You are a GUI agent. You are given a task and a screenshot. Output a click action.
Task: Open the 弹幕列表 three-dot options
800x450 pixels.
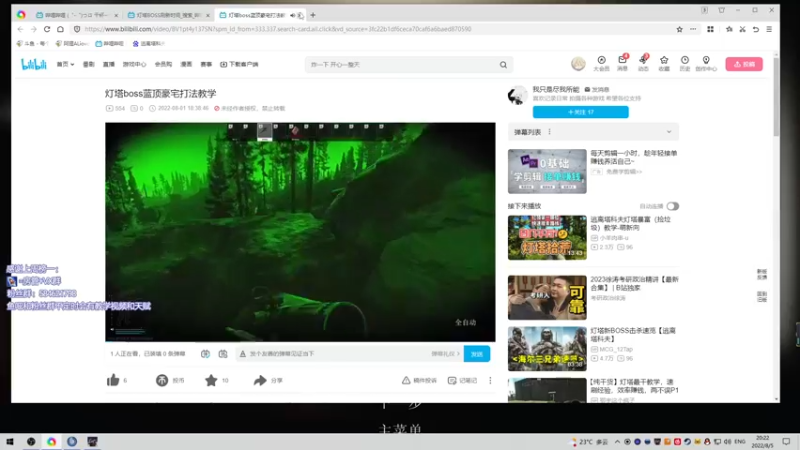coord(549,132)
